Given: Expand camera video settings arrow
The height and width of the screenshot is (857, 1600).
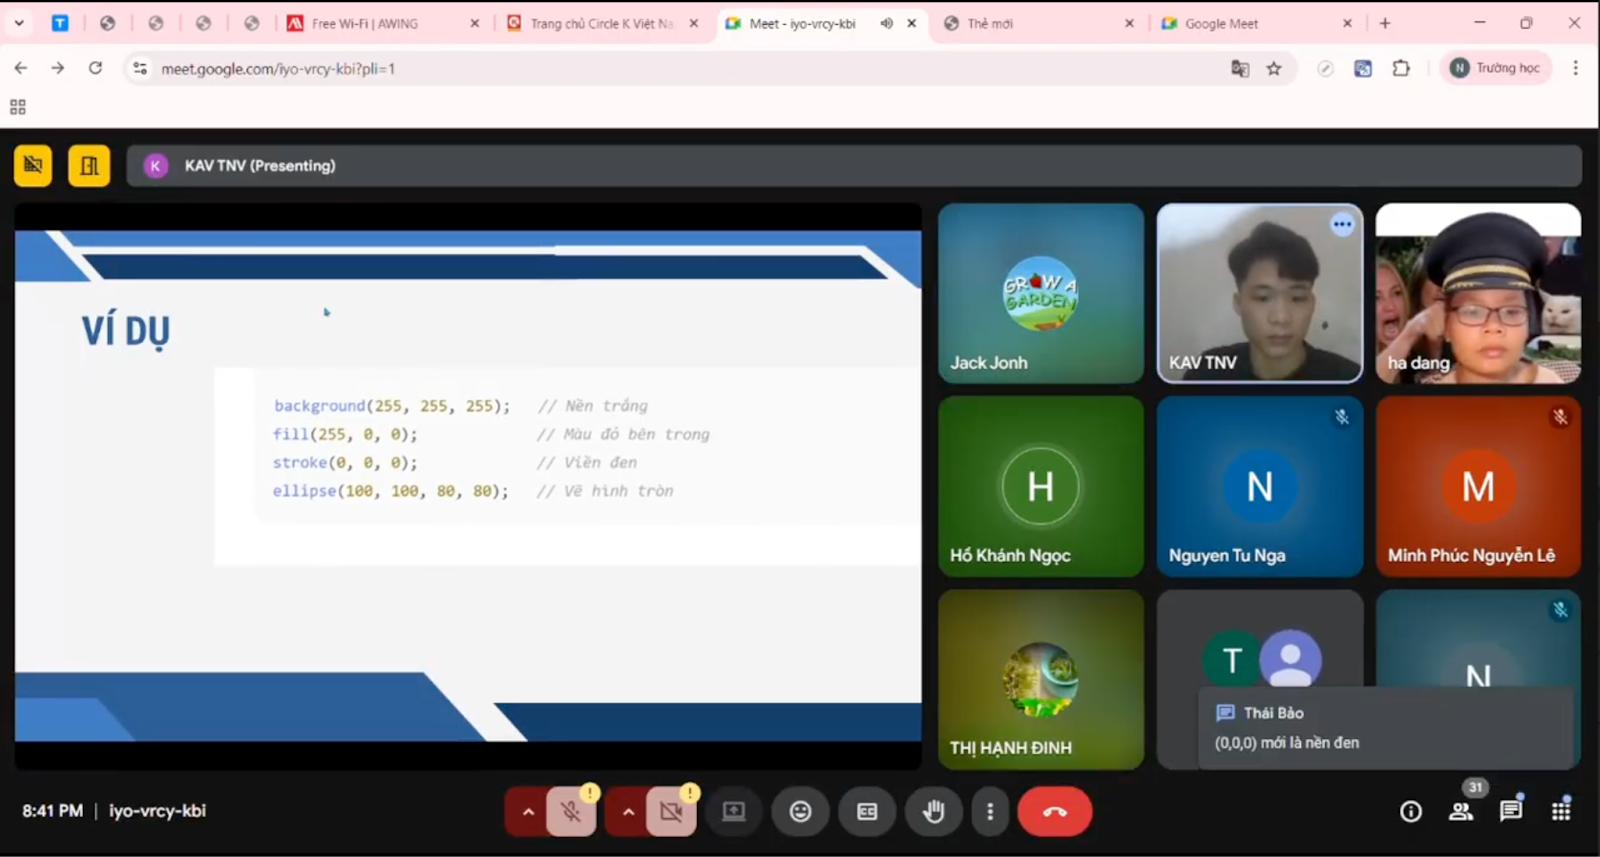Looking at the screenshot, I should point(628,811).
